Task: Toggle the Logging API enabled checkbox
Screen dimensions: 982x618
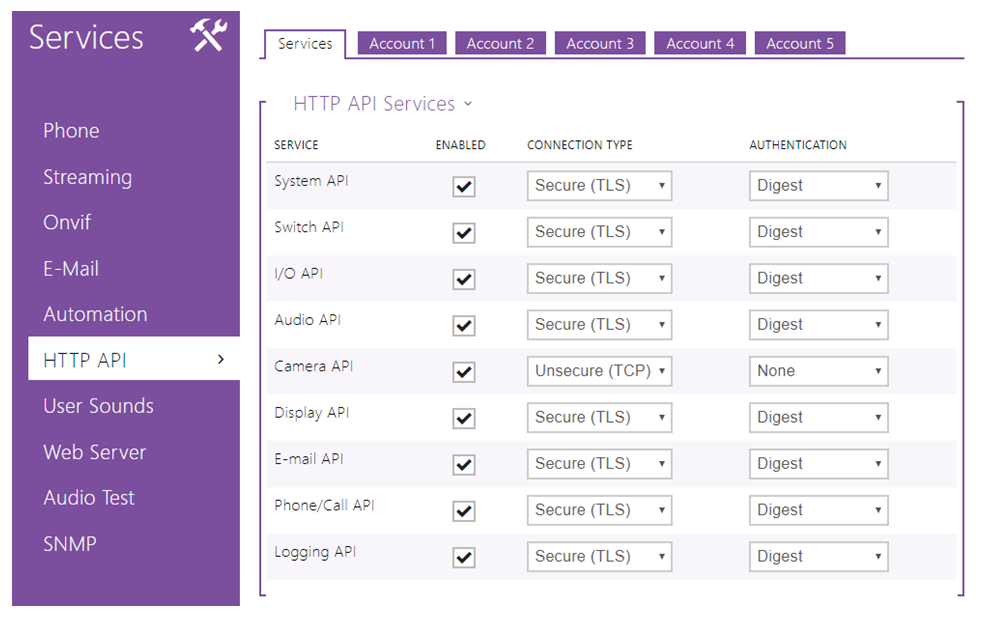Action: (x=464, y=557)
